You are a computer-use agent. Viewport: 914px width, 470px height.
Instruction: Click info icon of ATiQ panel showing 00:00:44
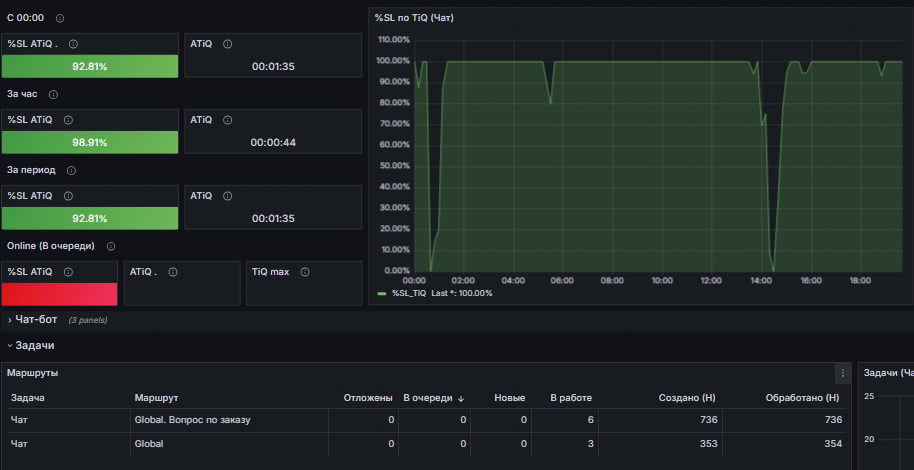coord(227,120)
